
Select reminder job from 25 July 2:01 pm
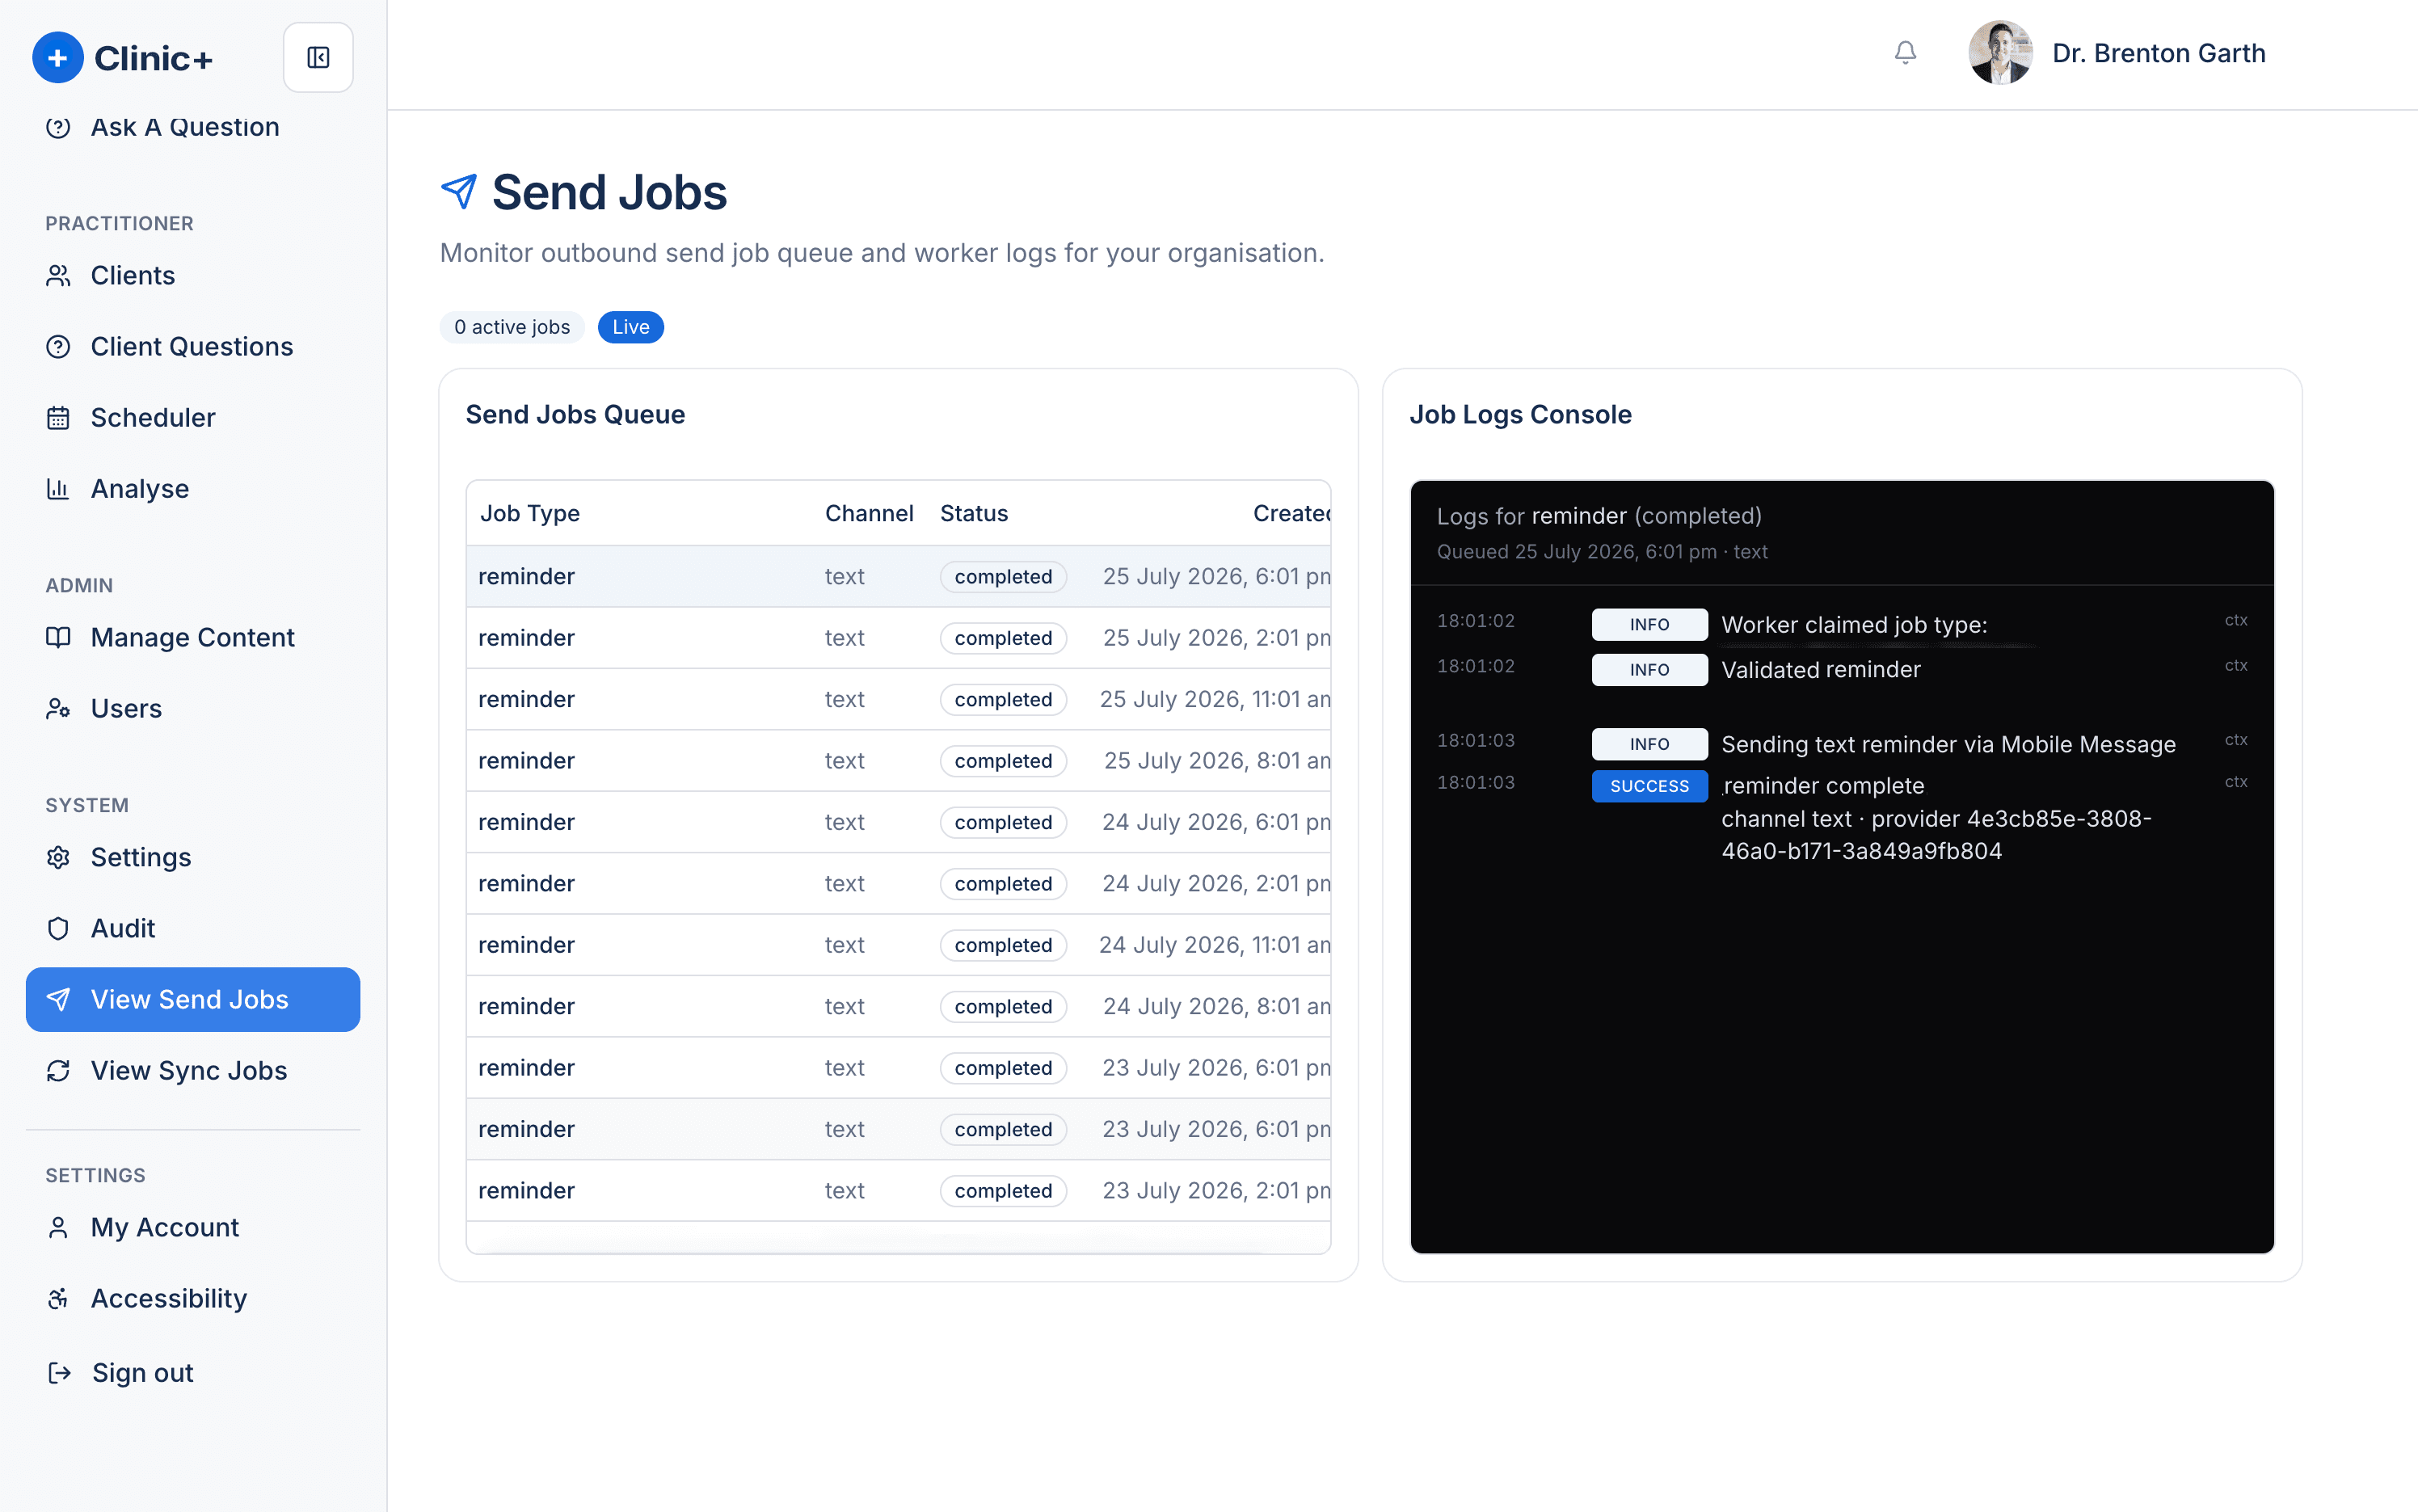tap(898, 638)
